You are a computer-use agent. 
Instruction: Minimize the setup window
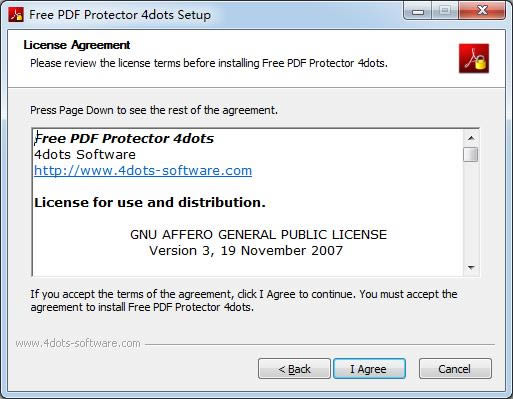point(418,11)
